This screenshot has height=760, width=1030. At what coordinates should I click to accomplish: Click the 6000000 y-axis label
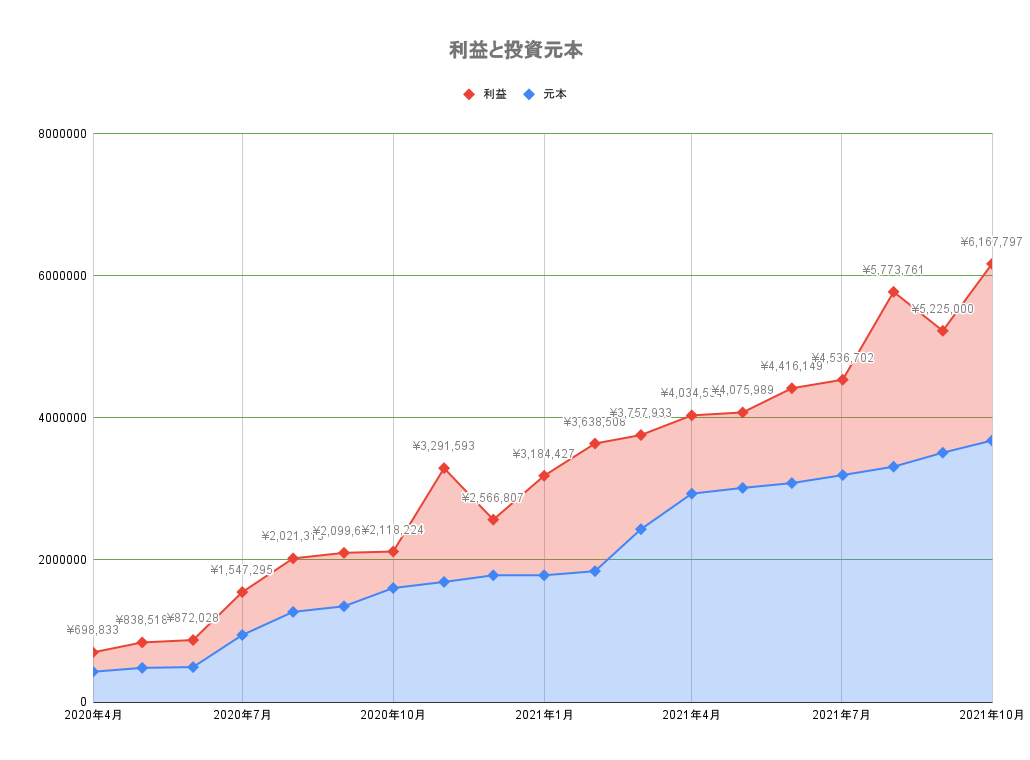[x=62, y=276]
